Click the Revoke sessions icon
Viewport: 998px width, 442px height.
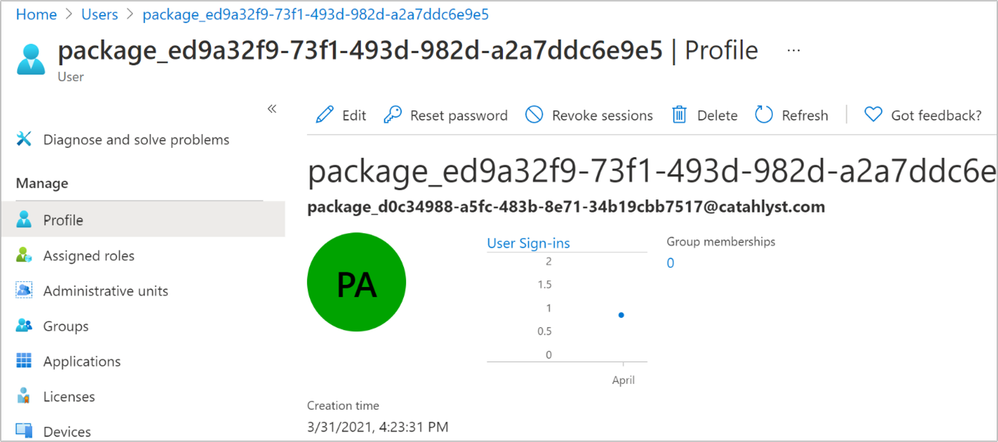[535, 115]
